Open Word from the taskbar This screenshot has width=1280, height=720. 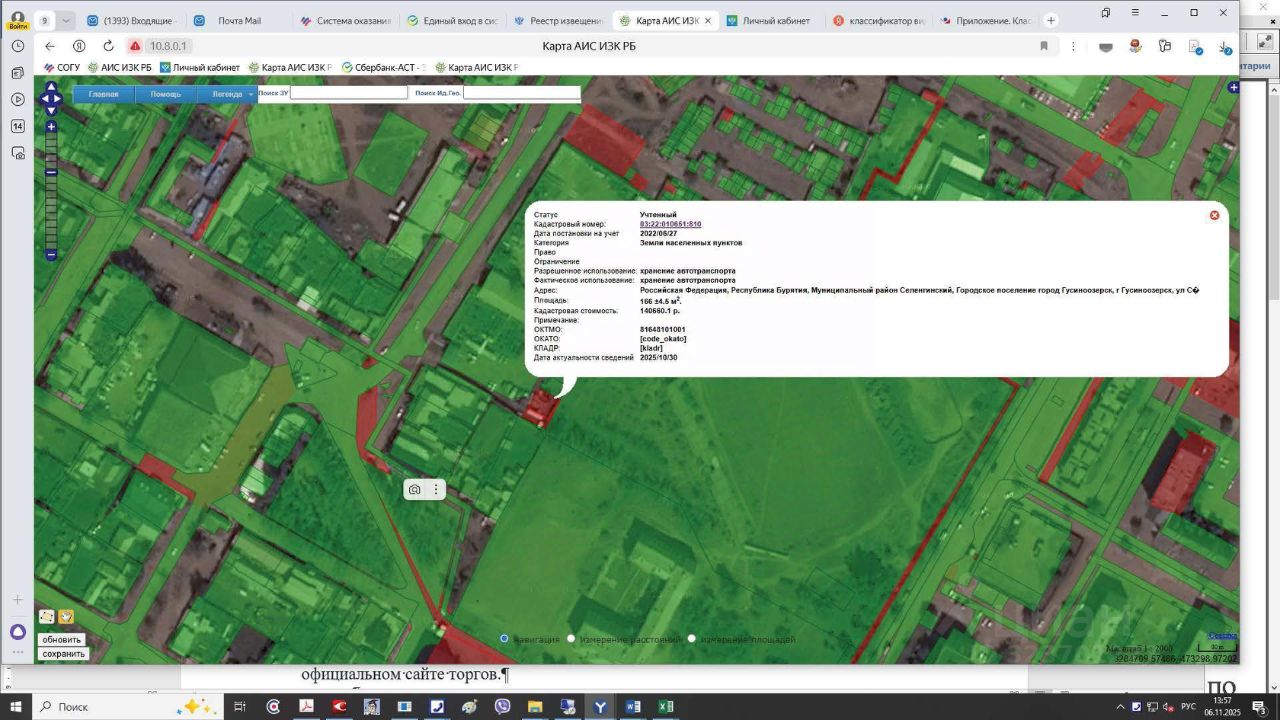[633, 707]
